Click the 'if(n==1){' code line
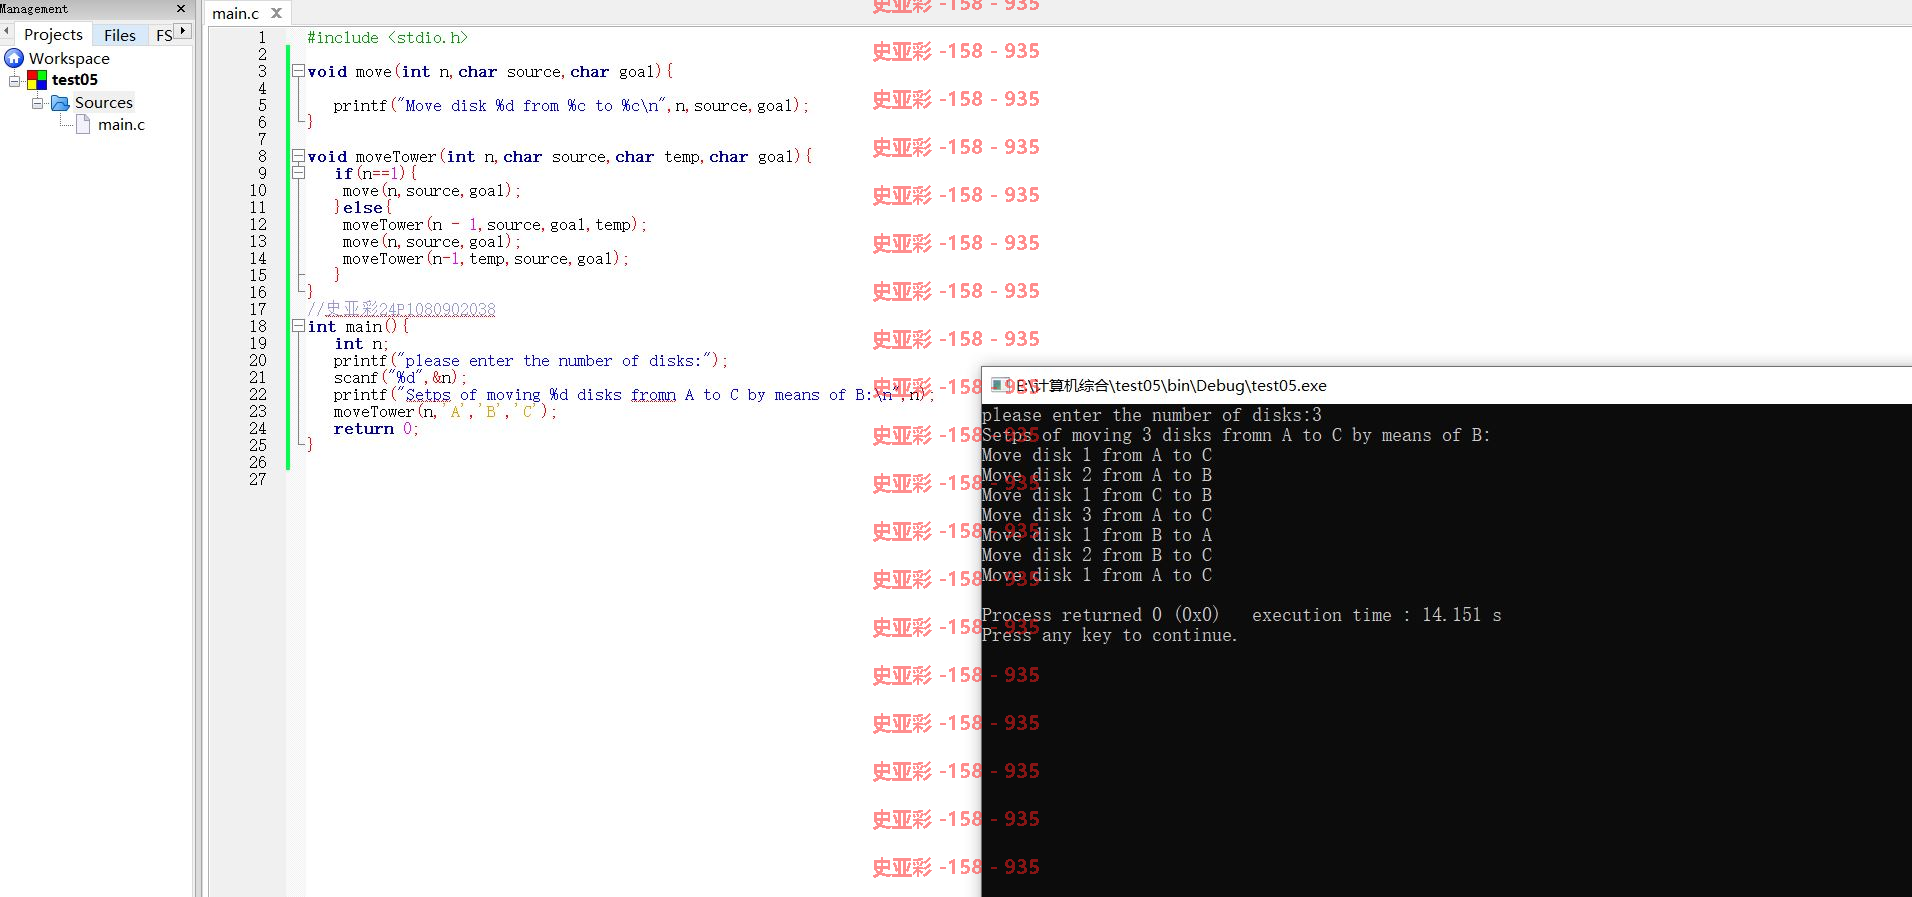1912x897 pixels. [x=375, y=174]
